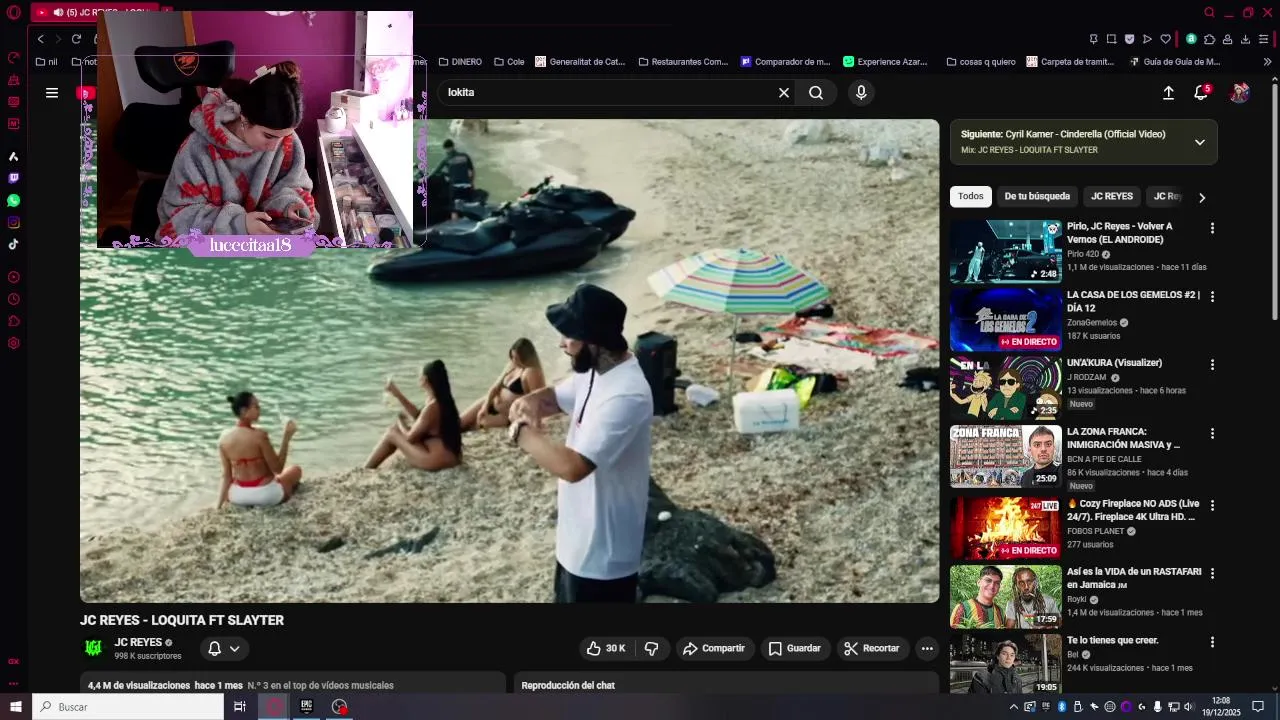This screenshot has width=1280, height=720.
Task: Open the Windows Start button
Action: pyautogui.click(x=16, y=707)
